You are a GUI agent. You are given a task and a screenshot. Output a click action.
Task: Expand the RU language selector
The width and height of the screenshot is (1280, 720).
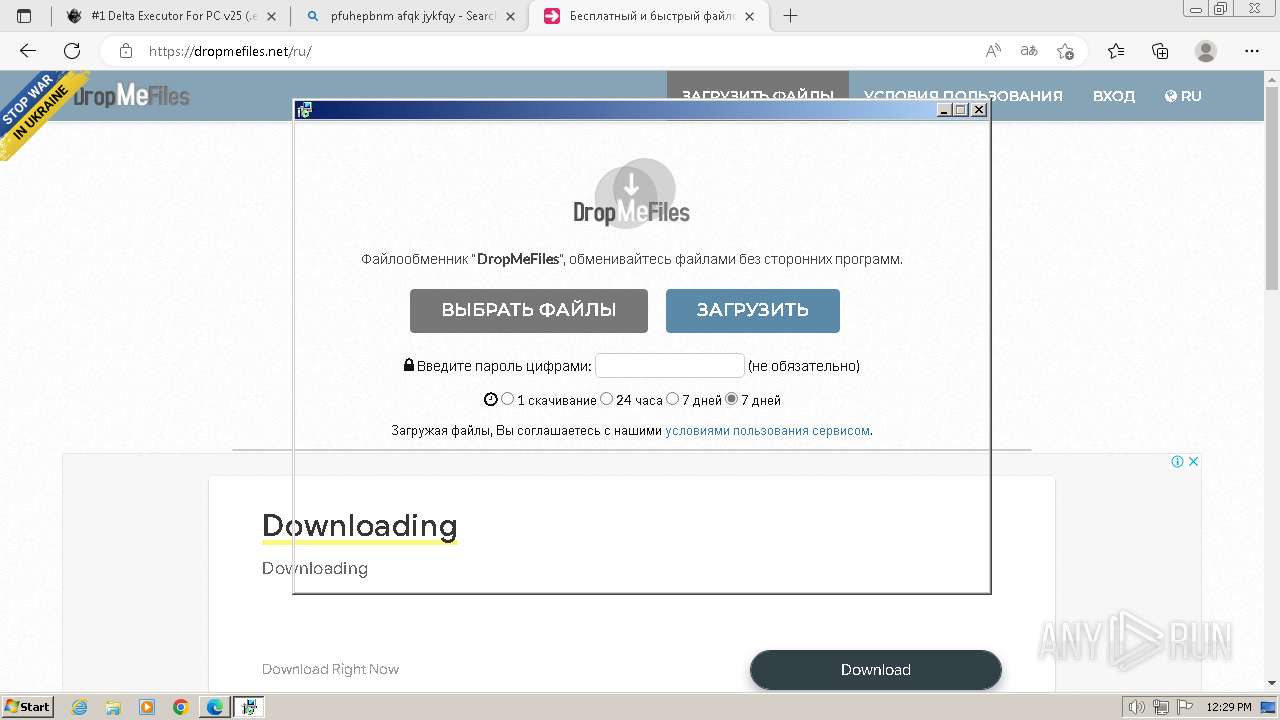pos(1183,96)
